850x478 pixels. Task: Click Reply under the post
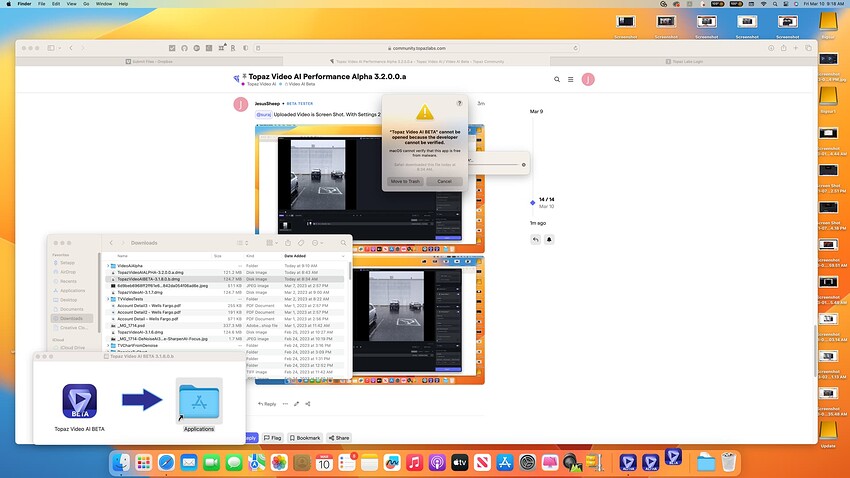(x=267, y=404)
